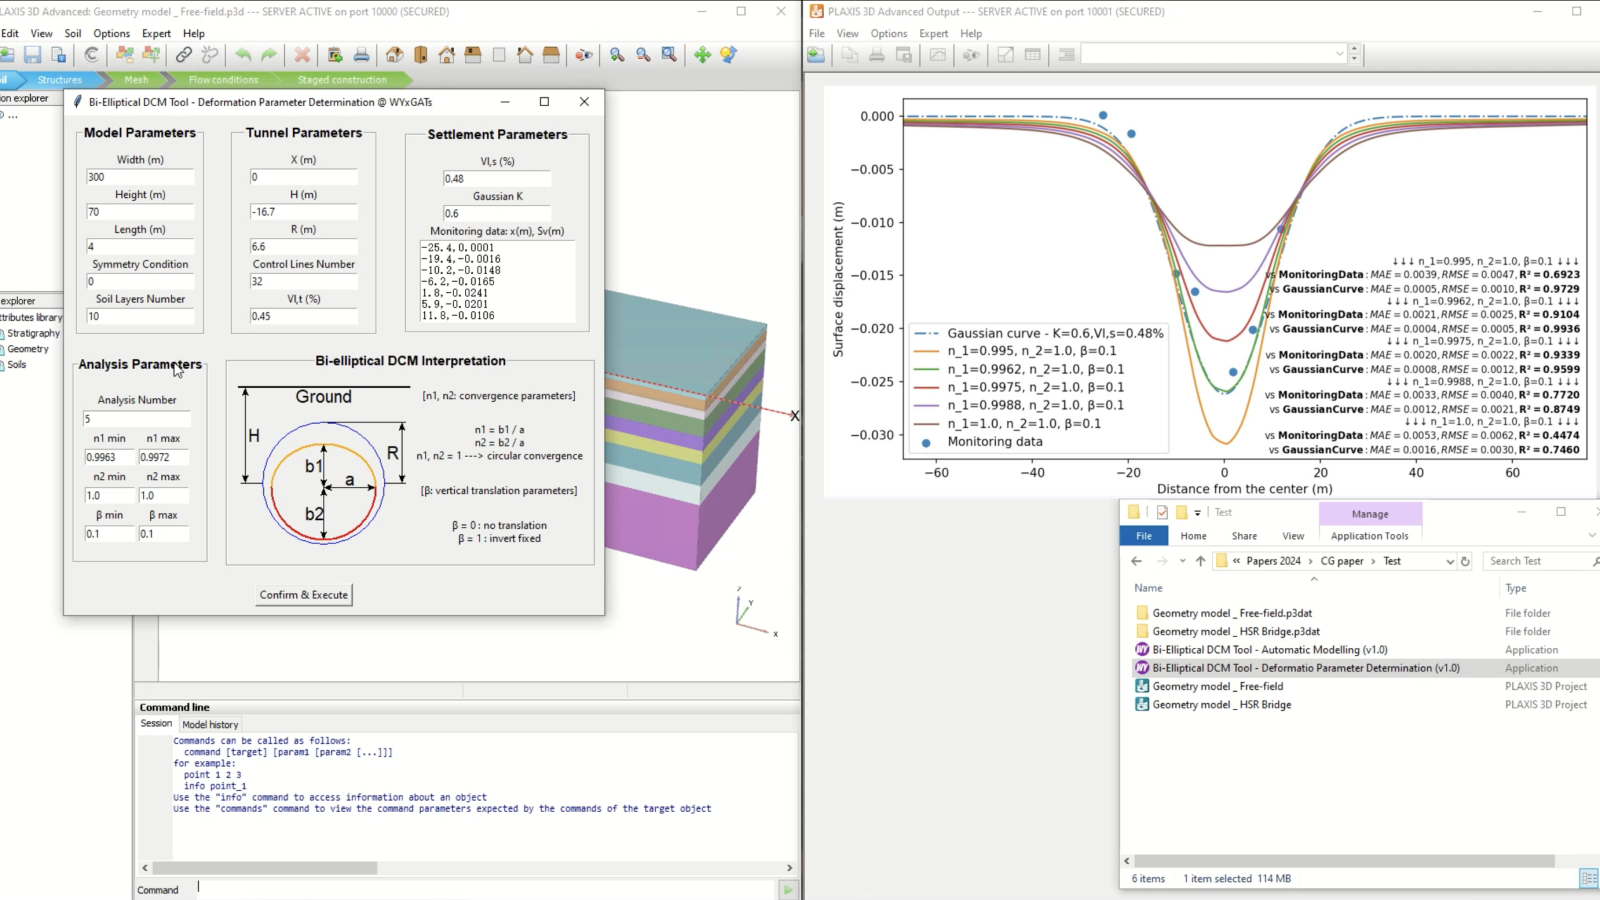The image size is (1600, 900).
Task: Open the Quick Access Toolbar customize dropdown
Action: (1197, 512)
